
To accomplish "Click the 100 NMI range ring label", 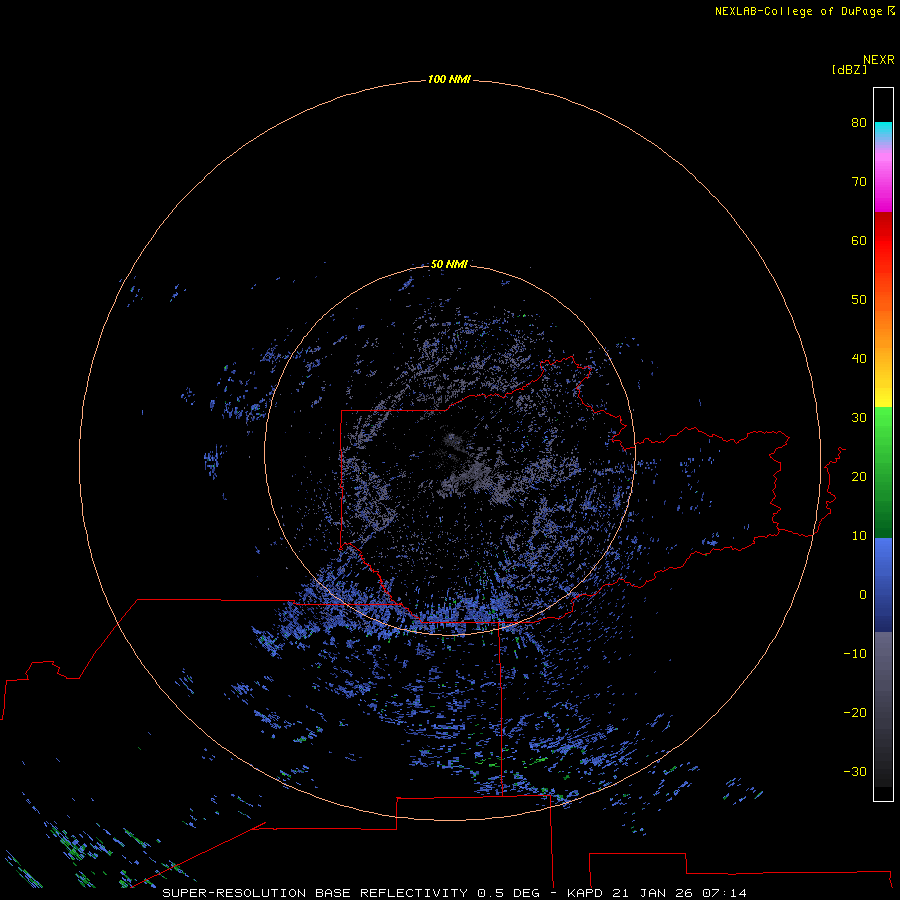I will tap(449, 79).
